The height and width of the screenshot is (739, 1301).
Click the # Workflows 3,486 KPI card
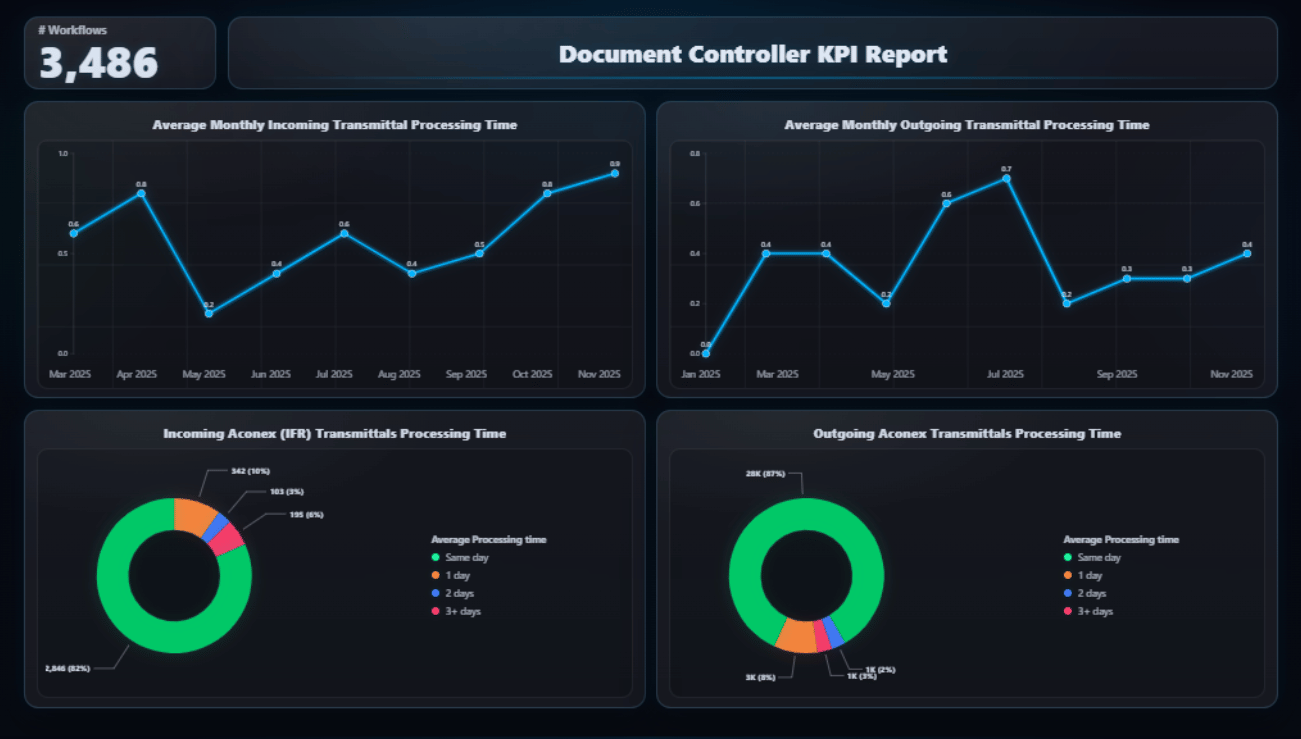pyautogui.click(x=120, y=53)
